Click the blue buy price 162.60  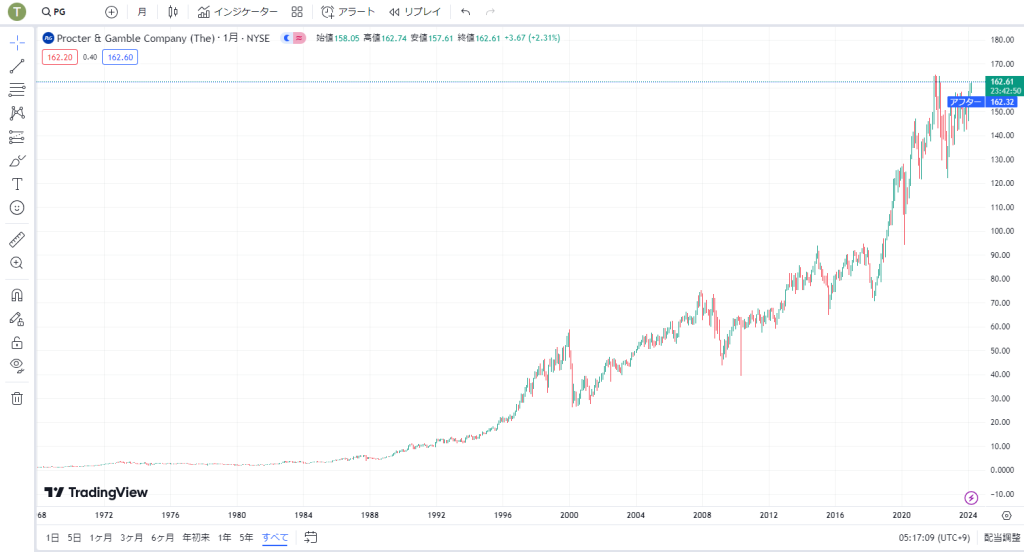coord(120,57)
